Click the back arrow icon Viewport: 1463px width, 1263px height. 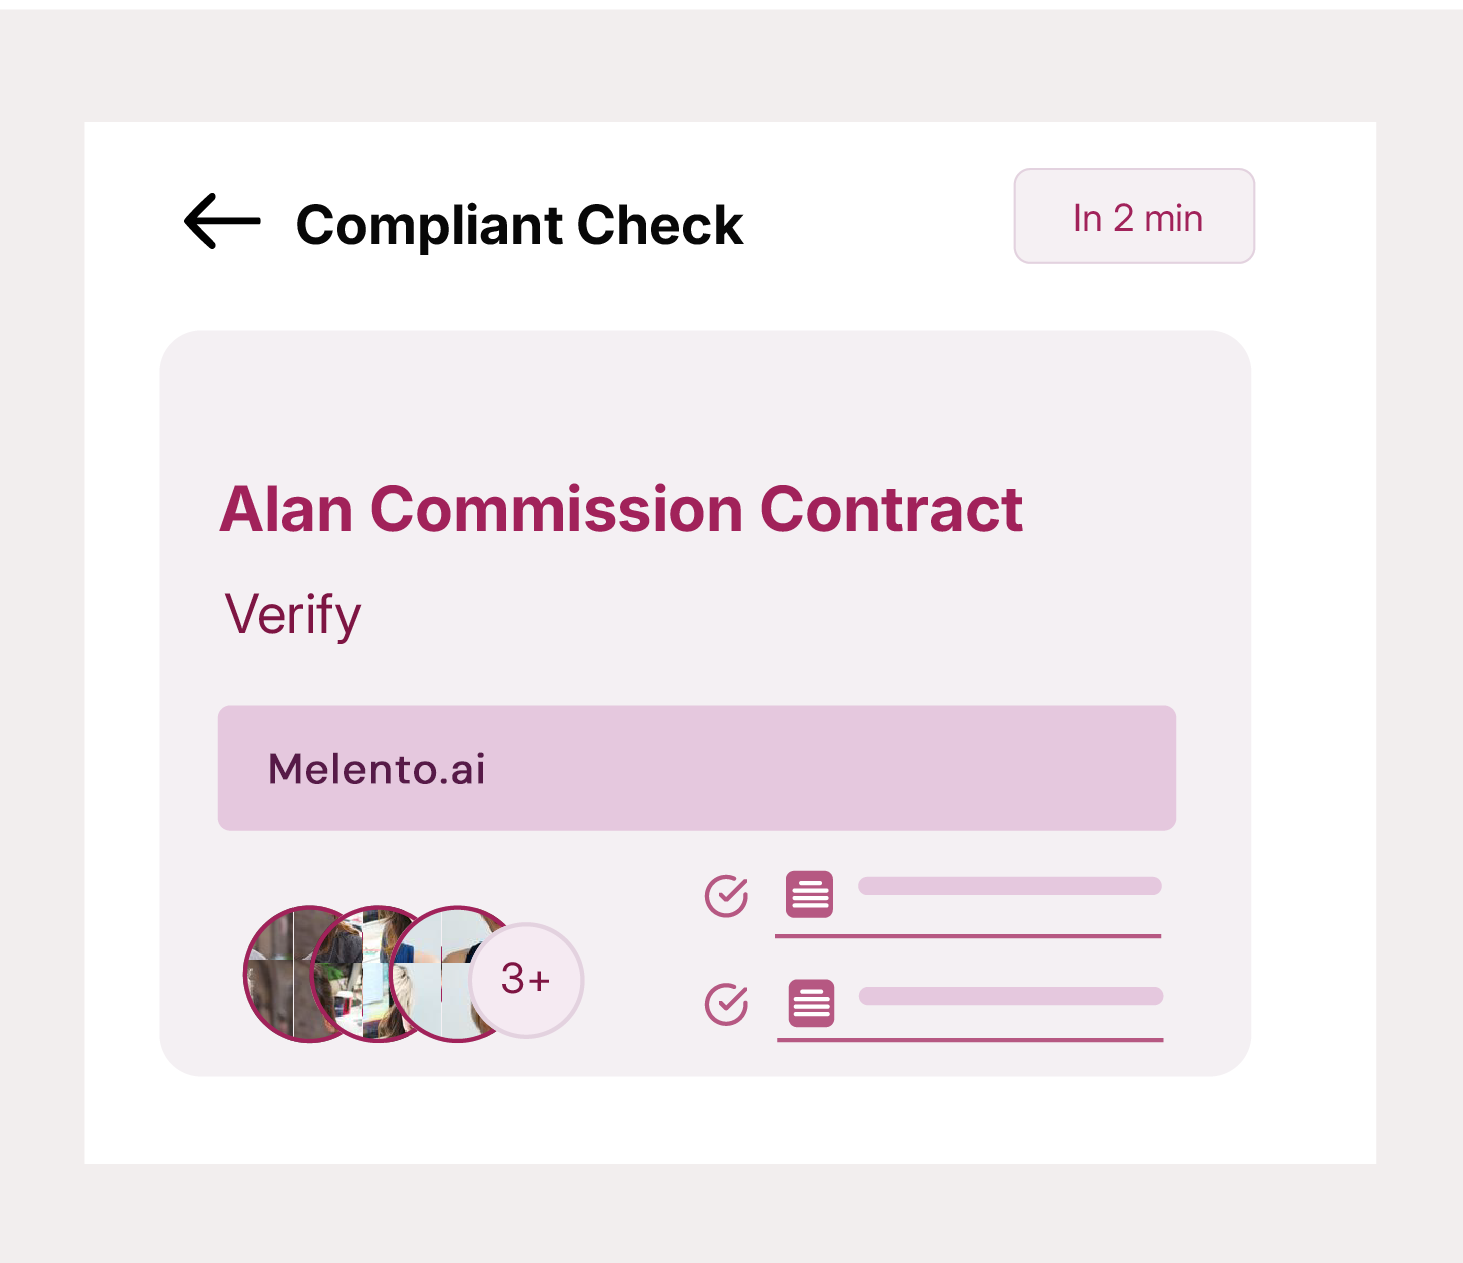point(222,221)
